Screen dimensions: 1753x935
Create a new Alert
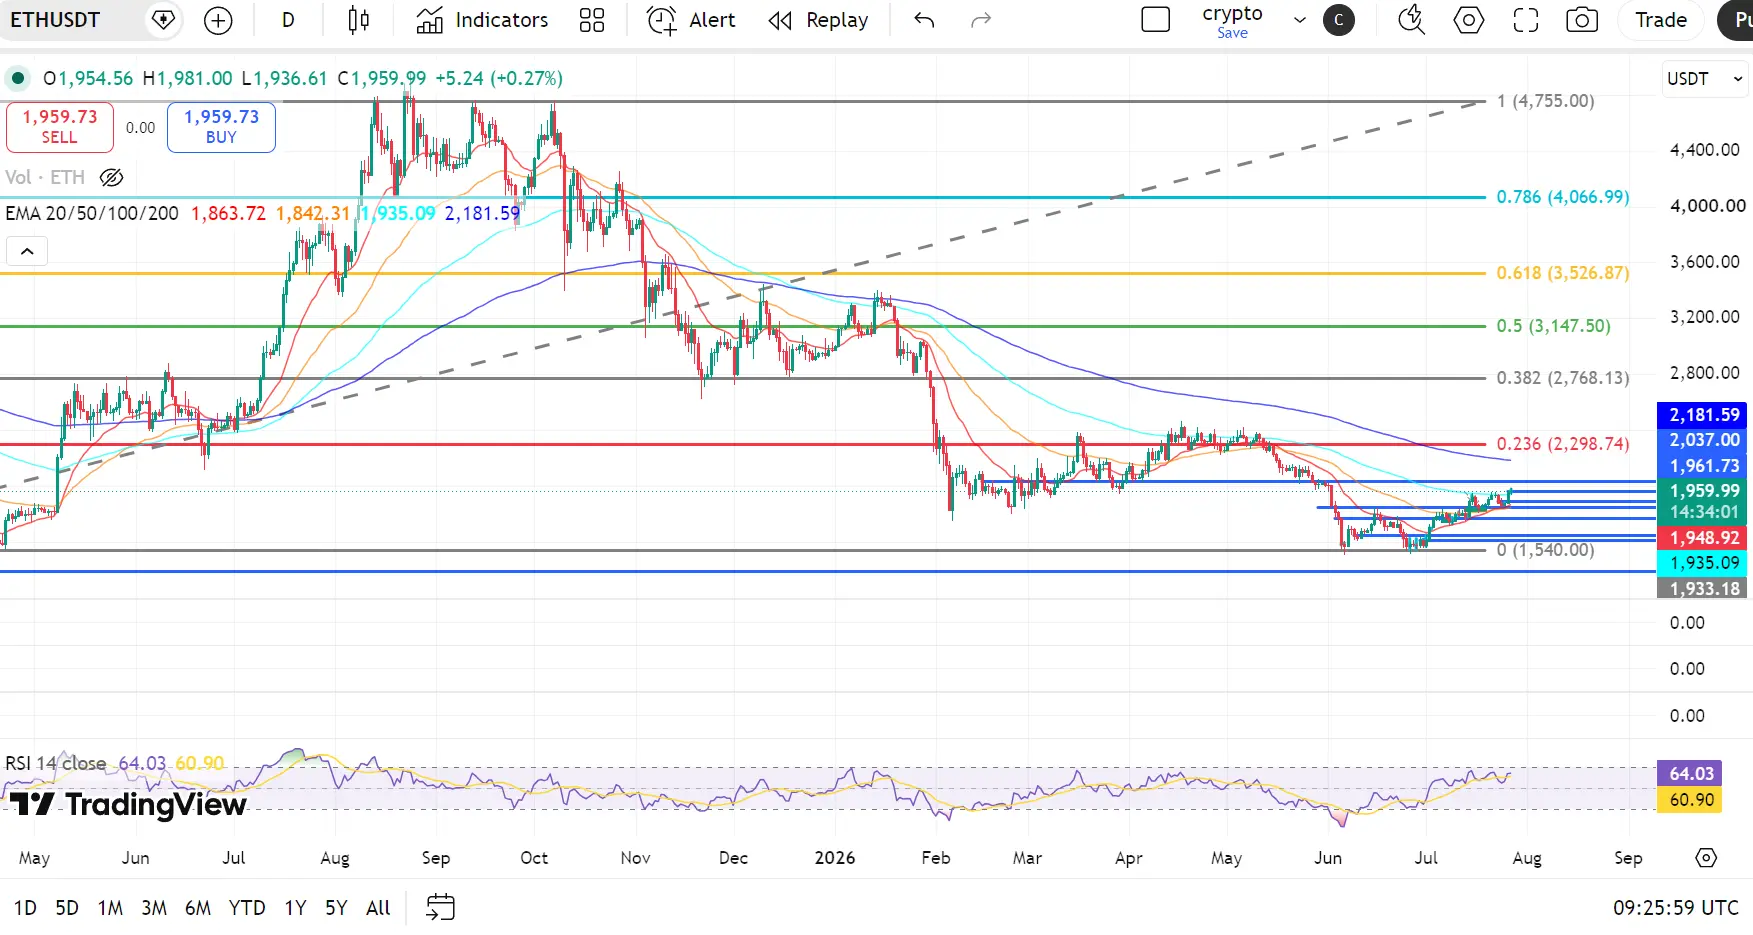pyautogui.click(x=691, y=20)
